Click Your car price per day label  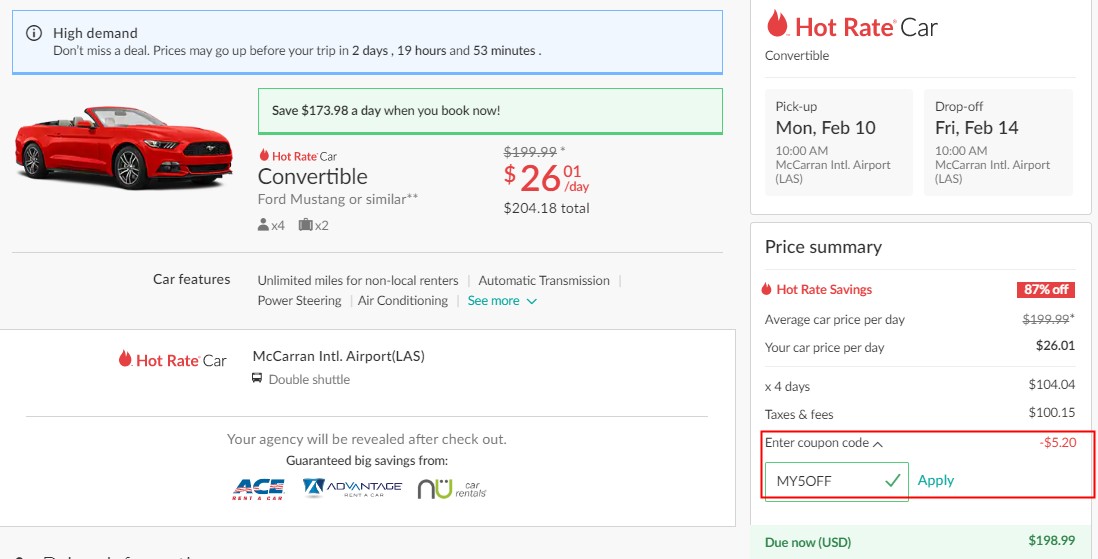point(824,347)
